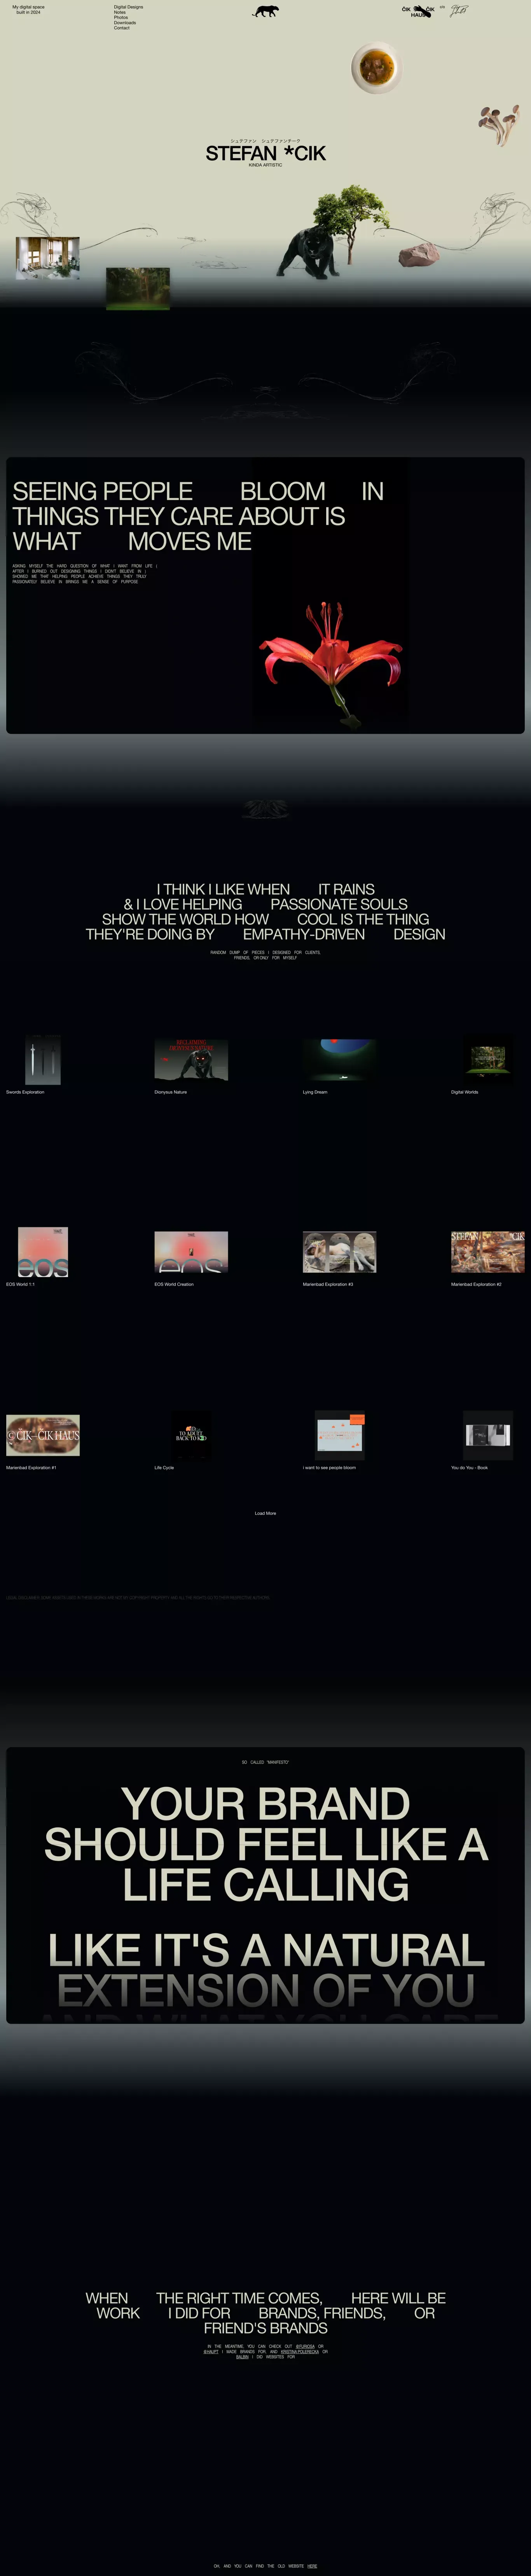The image size is (531, 2576).
Task: Open Marienbad Exploration #3 thumbnail
Action: pyautogui.click(x=340, y=1252)
